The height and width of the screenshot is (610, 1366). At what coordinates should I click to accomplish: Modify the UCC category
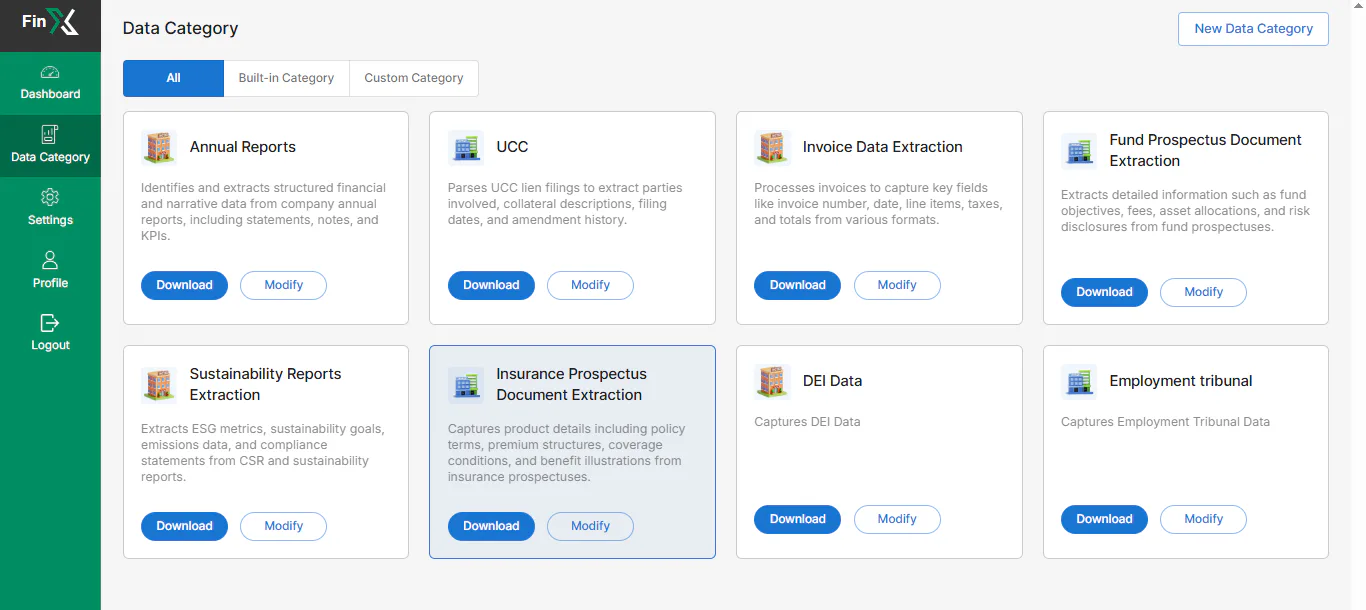pos(590,285)
